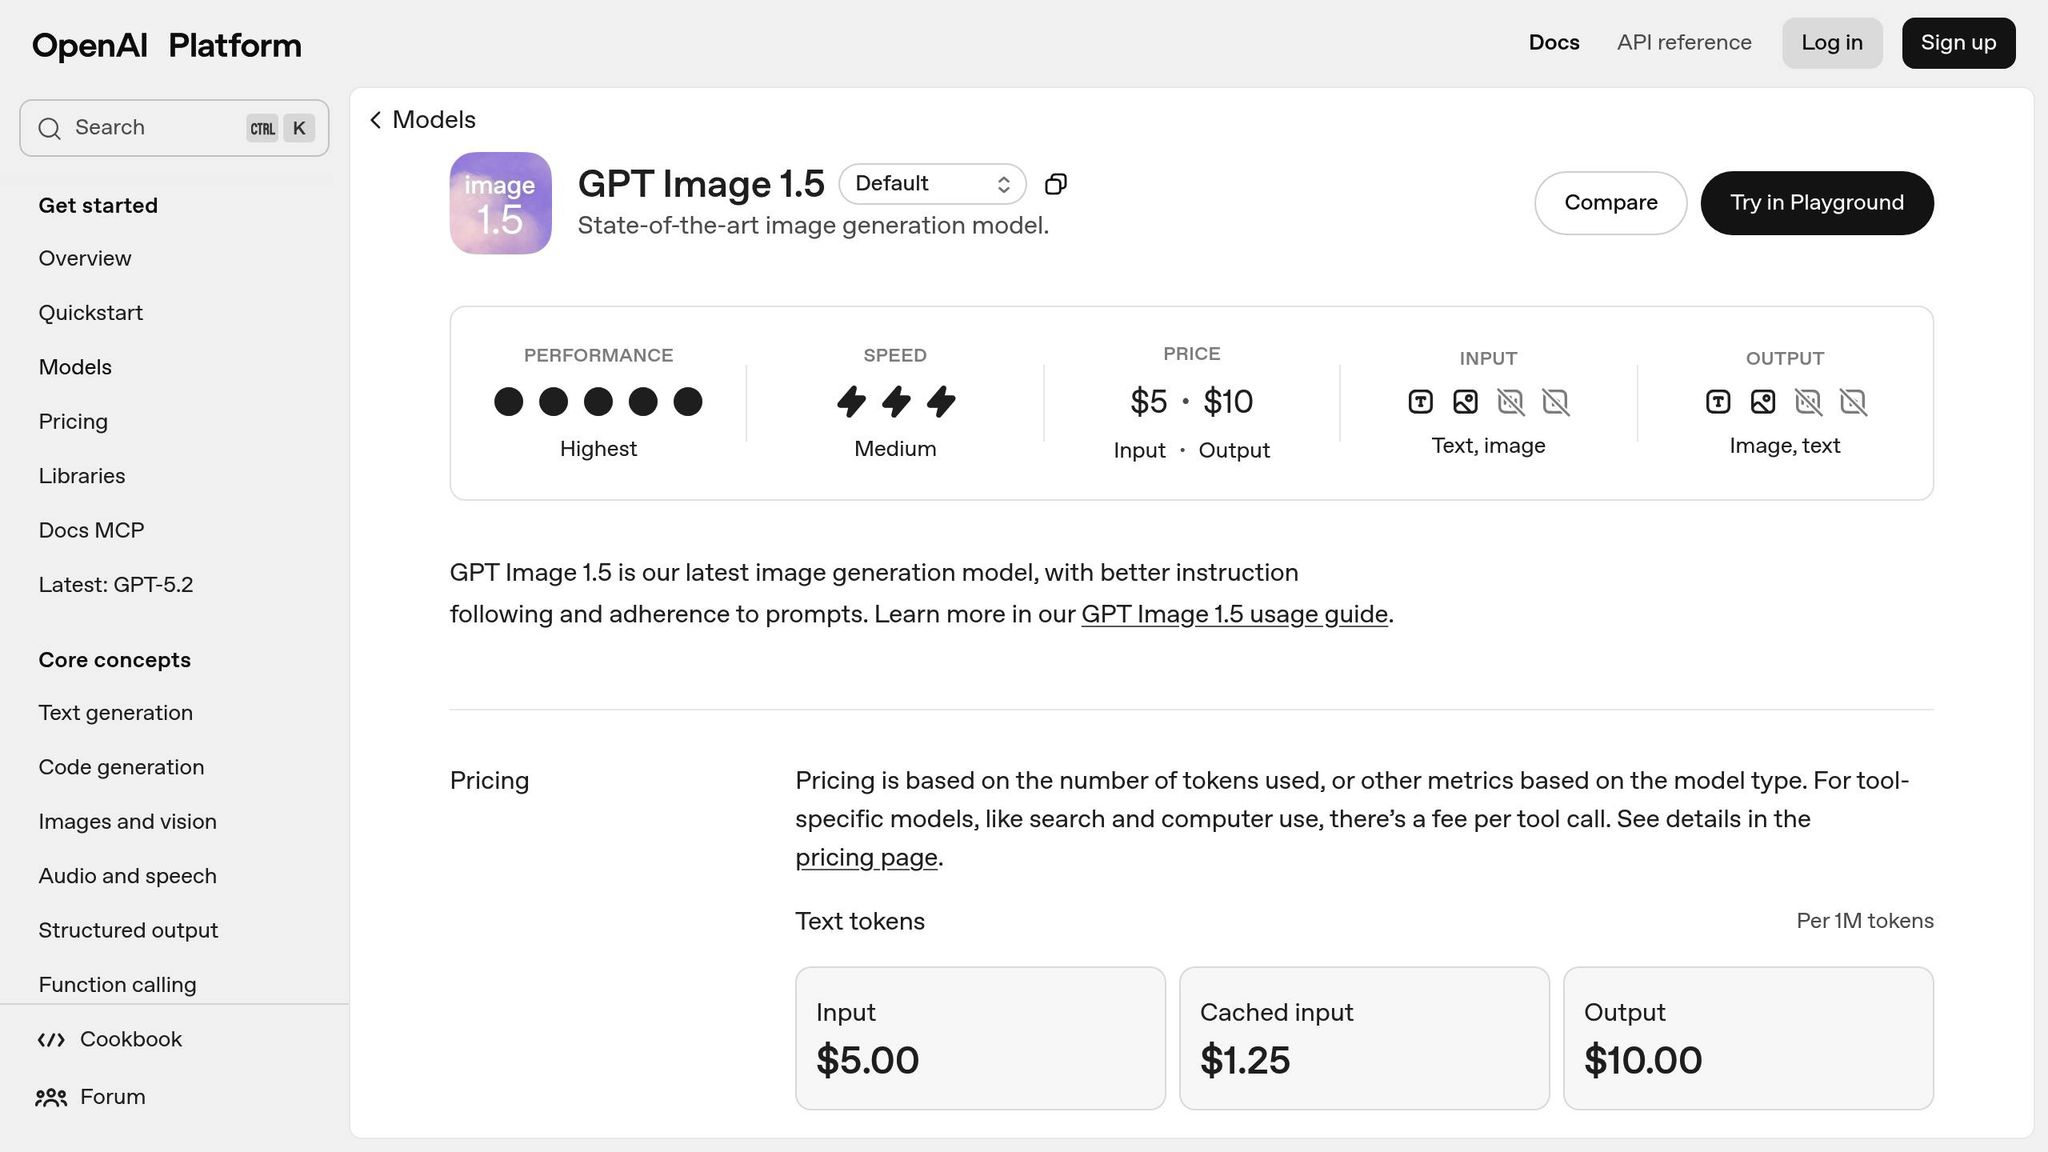The width and height of the screenshot is (2048, 1152).
Task: Click the first crossed-out icon under OUTPUT
Action: pyautogui.click(x=1808, y=402)
